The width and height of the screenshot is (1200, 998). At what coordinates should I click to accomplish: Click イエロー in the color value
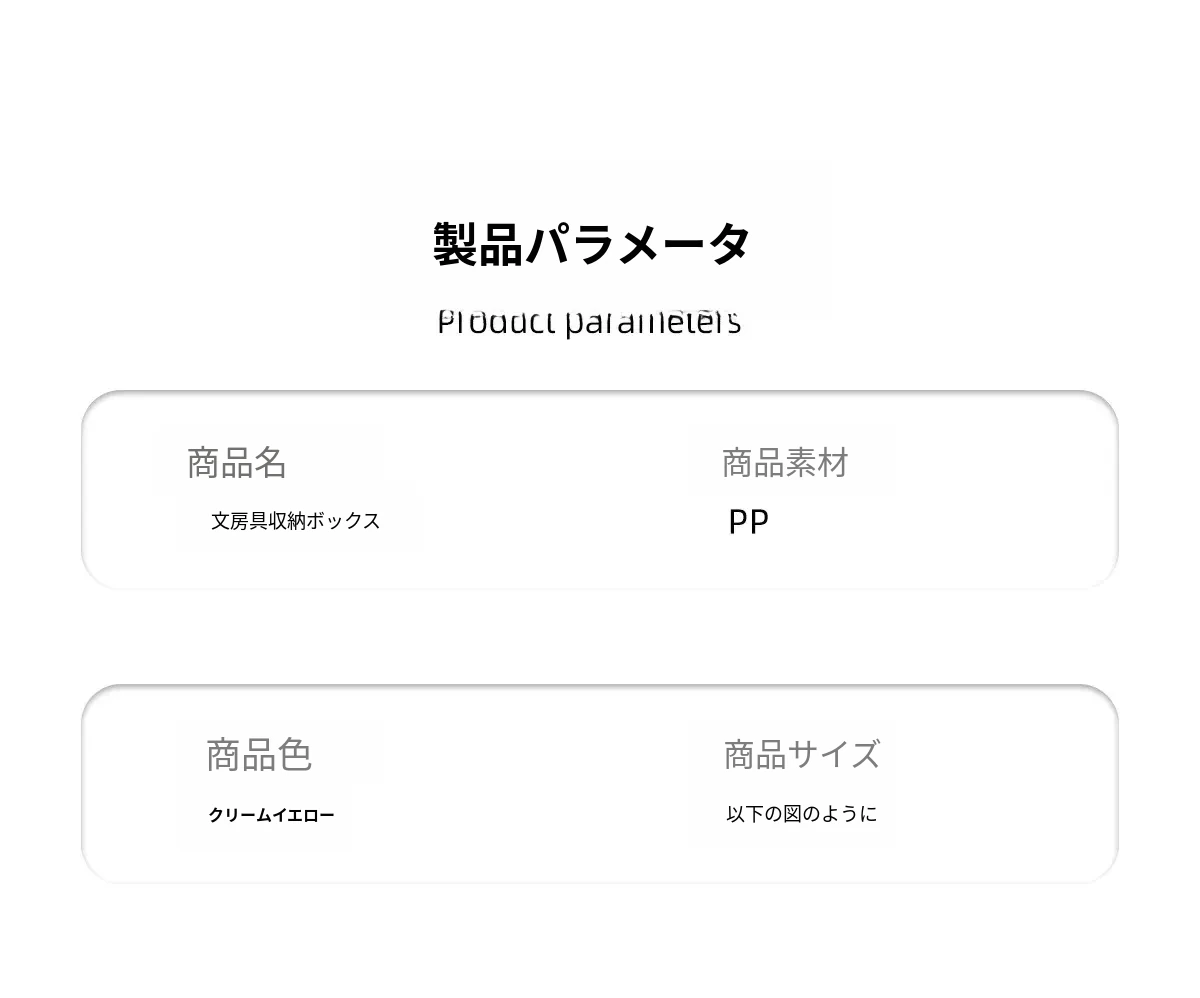pos(304,816)
